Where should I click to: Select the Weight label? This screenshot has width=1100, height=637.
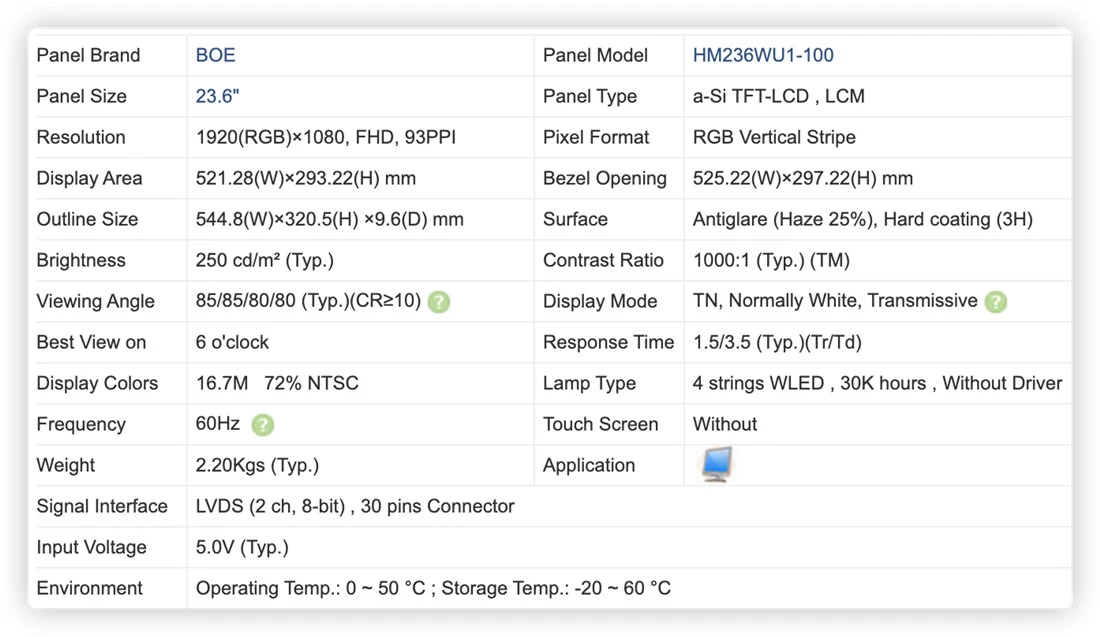65,465
